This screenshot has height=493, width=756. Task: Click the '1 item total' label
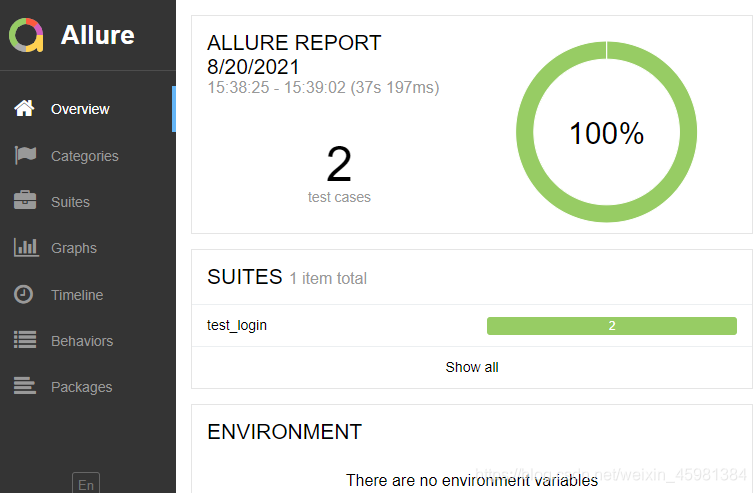click(x=328, y=279)
